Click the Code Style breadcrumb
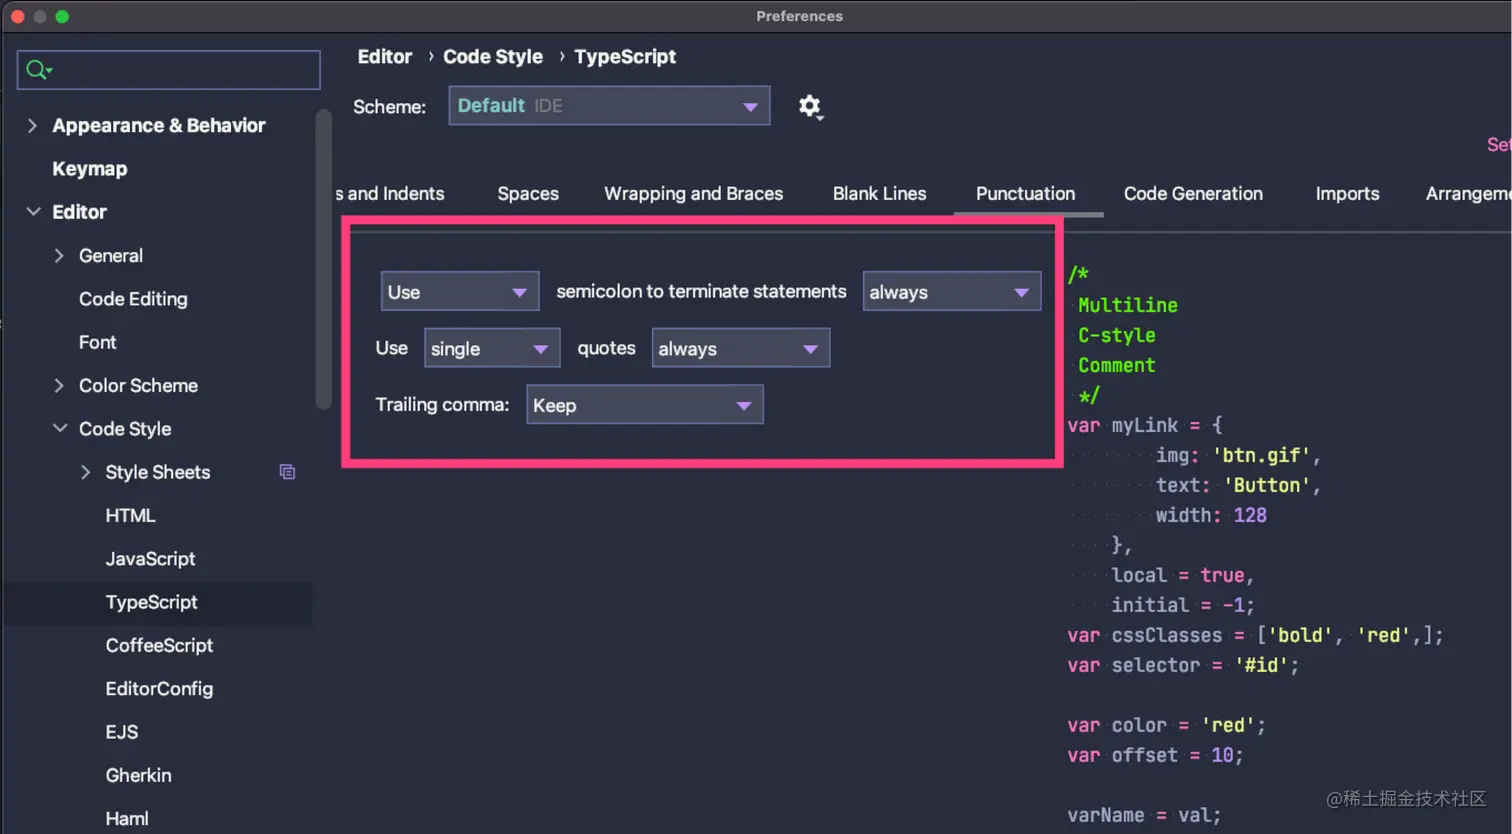The height and width of the screenshot is (834, 1512). click(493, 57)
